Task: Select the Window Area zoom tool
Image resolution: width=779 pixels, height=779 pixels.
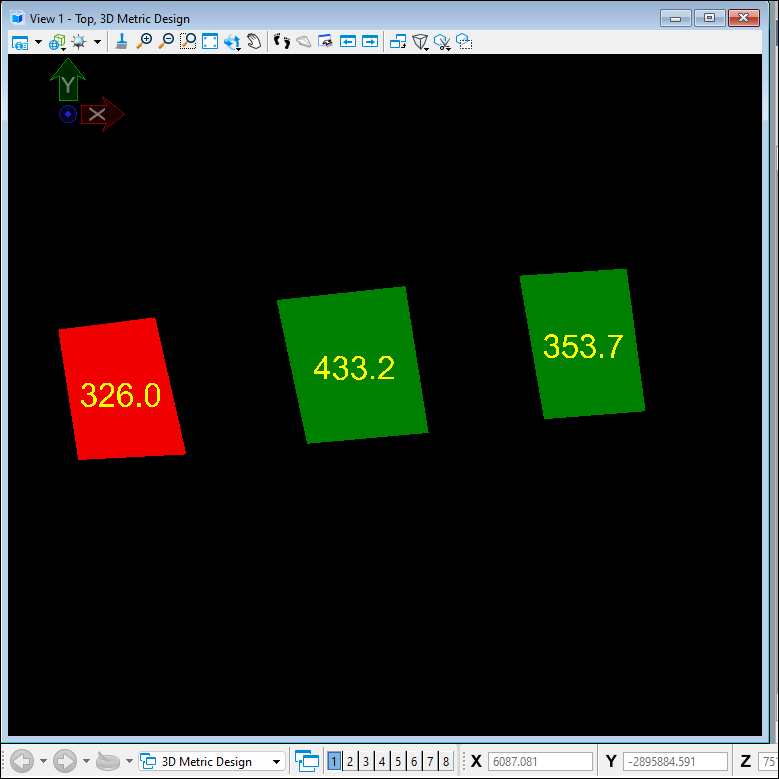Action: pyautogui.click(x=188, y=41)
